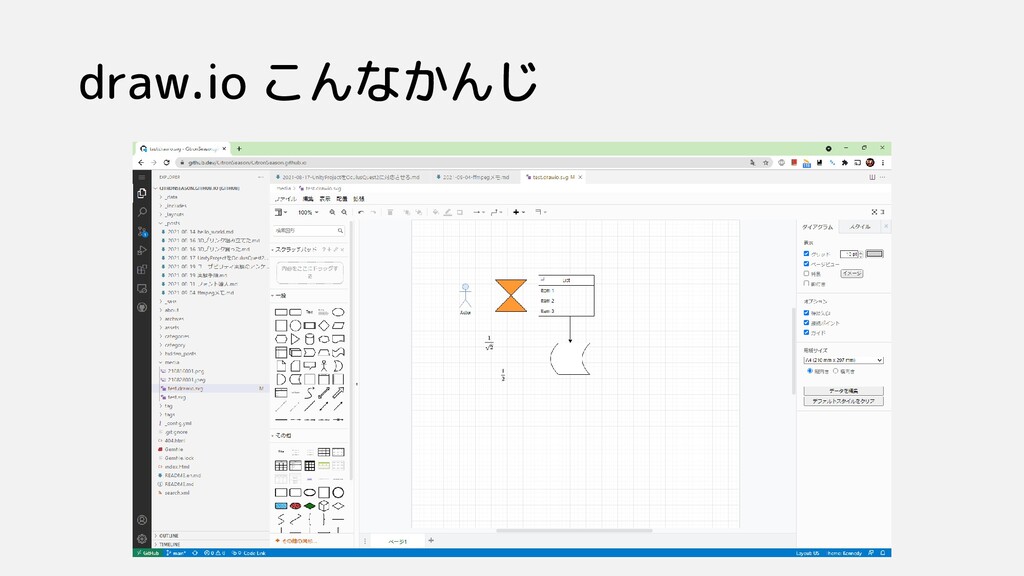Viewport: 1024px width, 576px height.
Task: Click the delete trash icon in toolbar
Action: pyautogui.click(x=390, y=212)
